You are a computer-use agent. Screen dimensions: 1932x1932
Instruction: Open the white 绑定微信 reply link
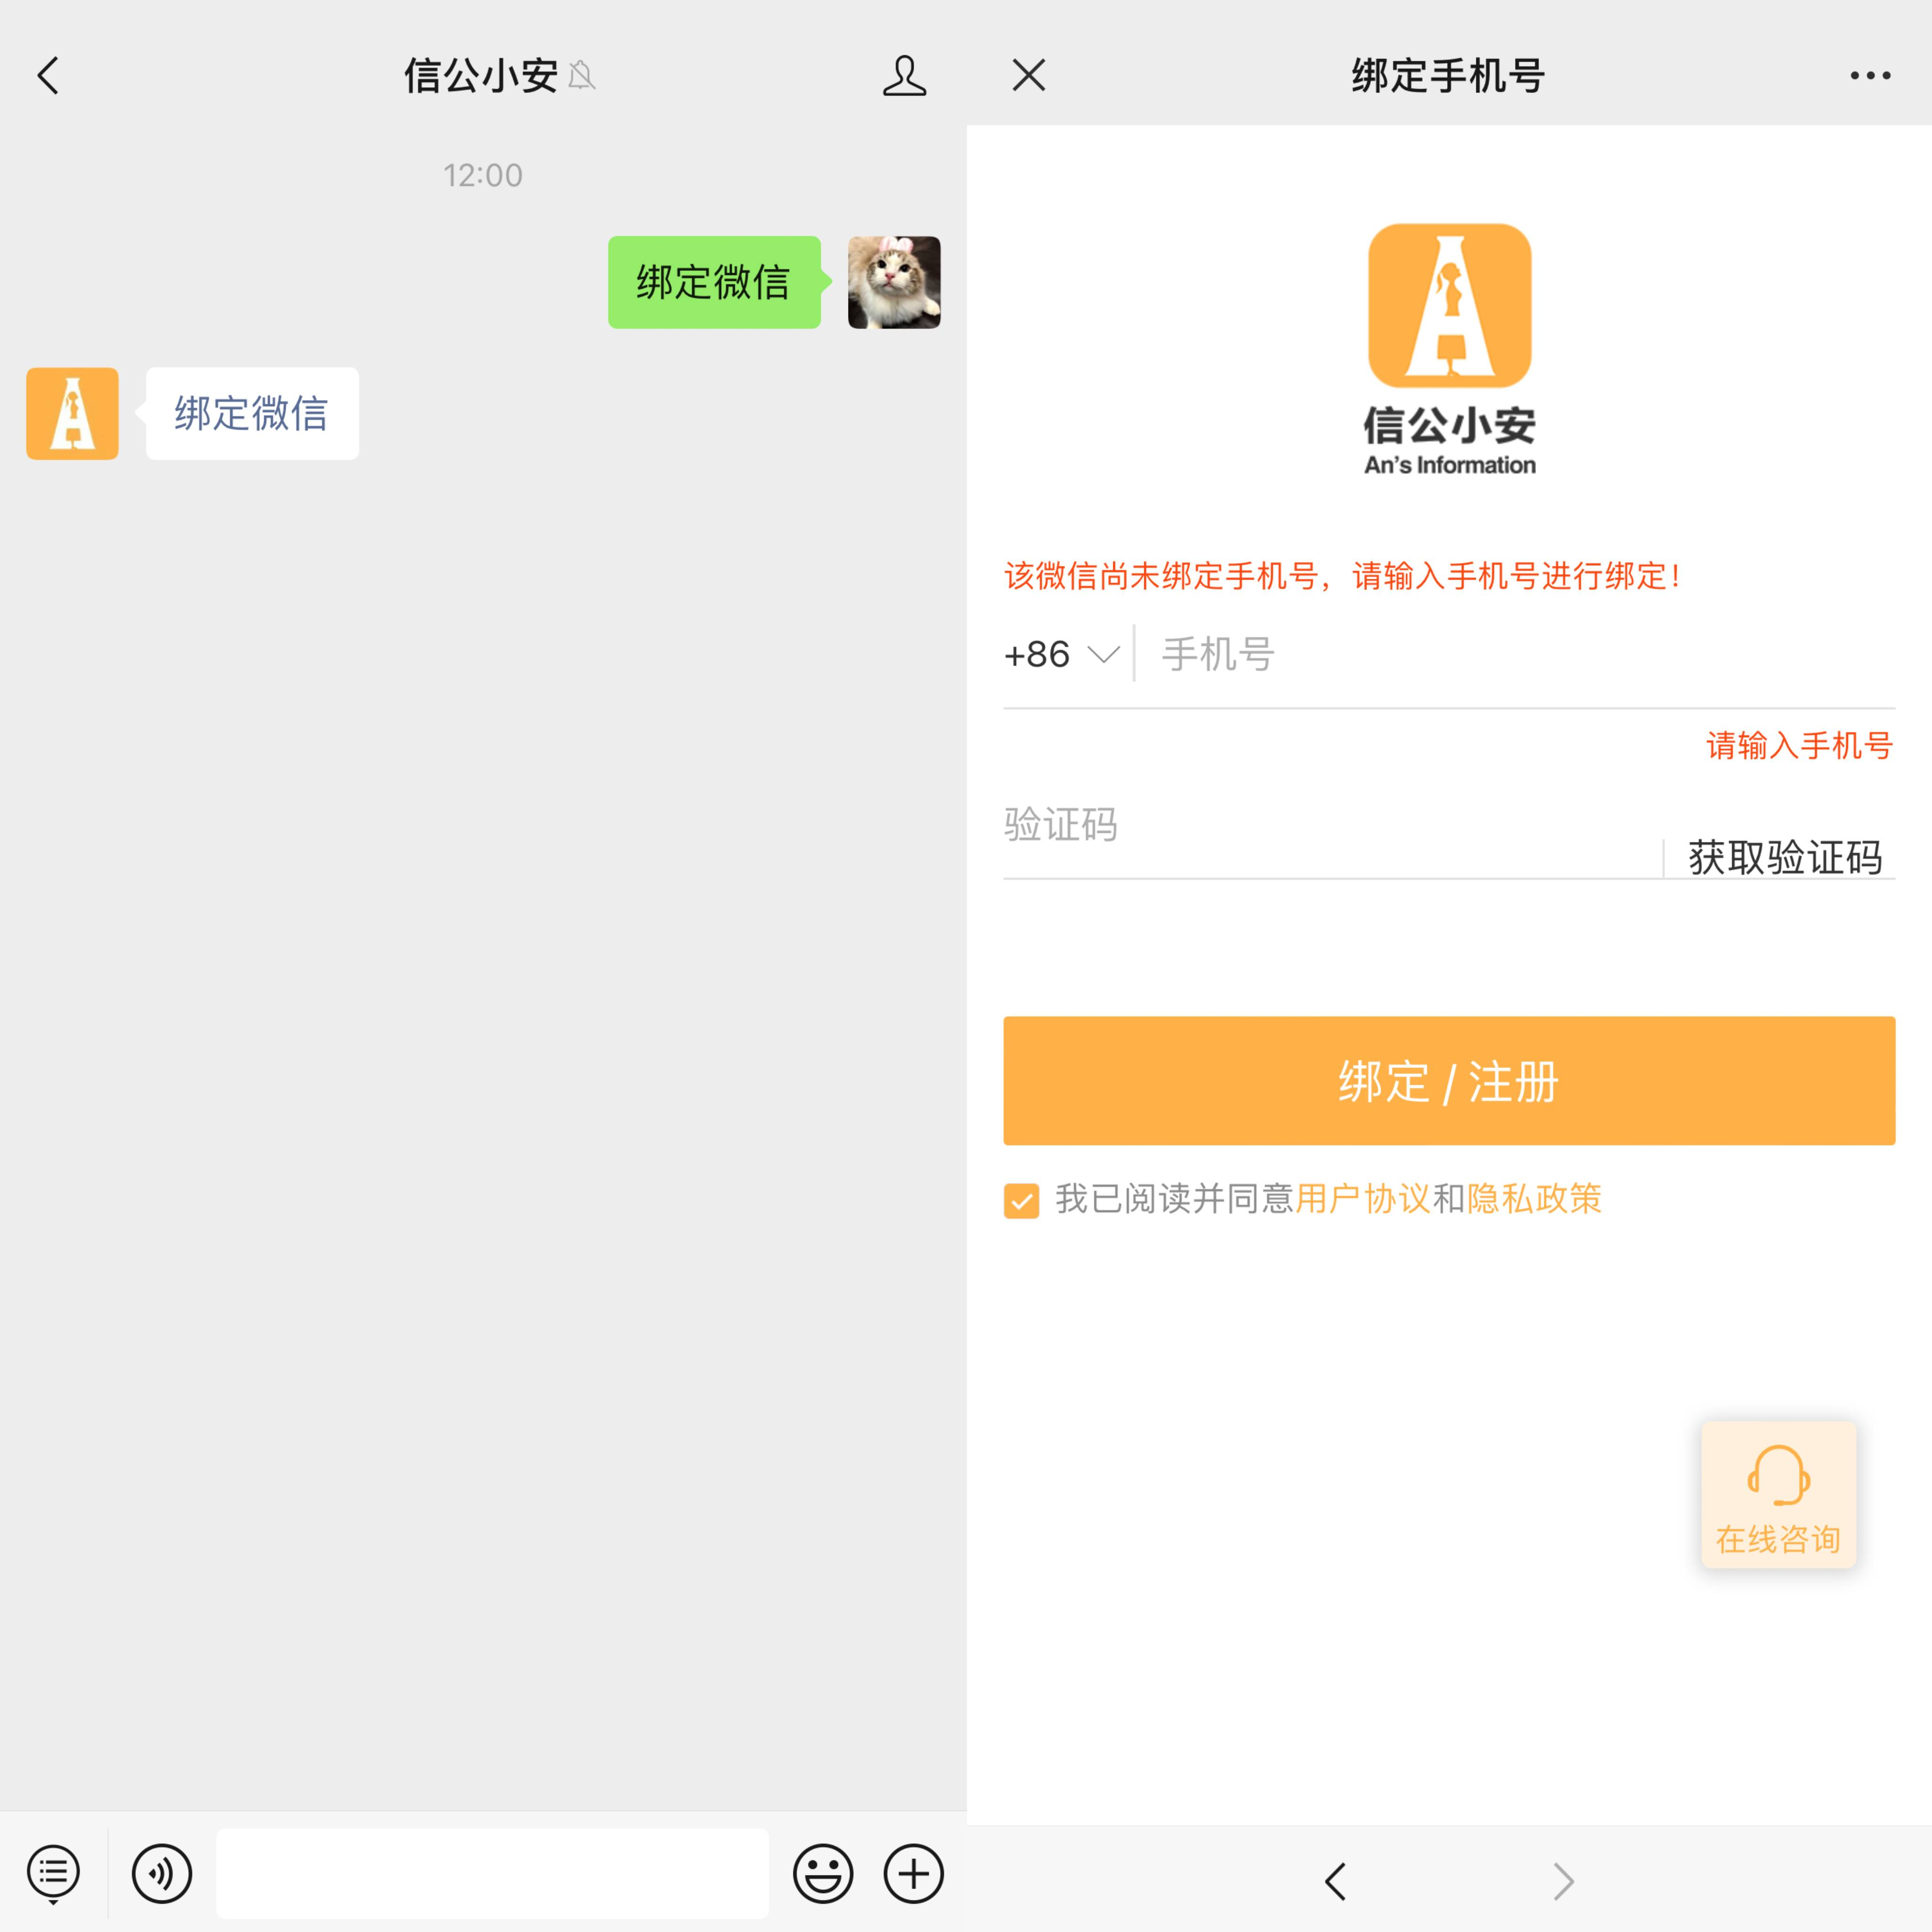tap(252, 413)
